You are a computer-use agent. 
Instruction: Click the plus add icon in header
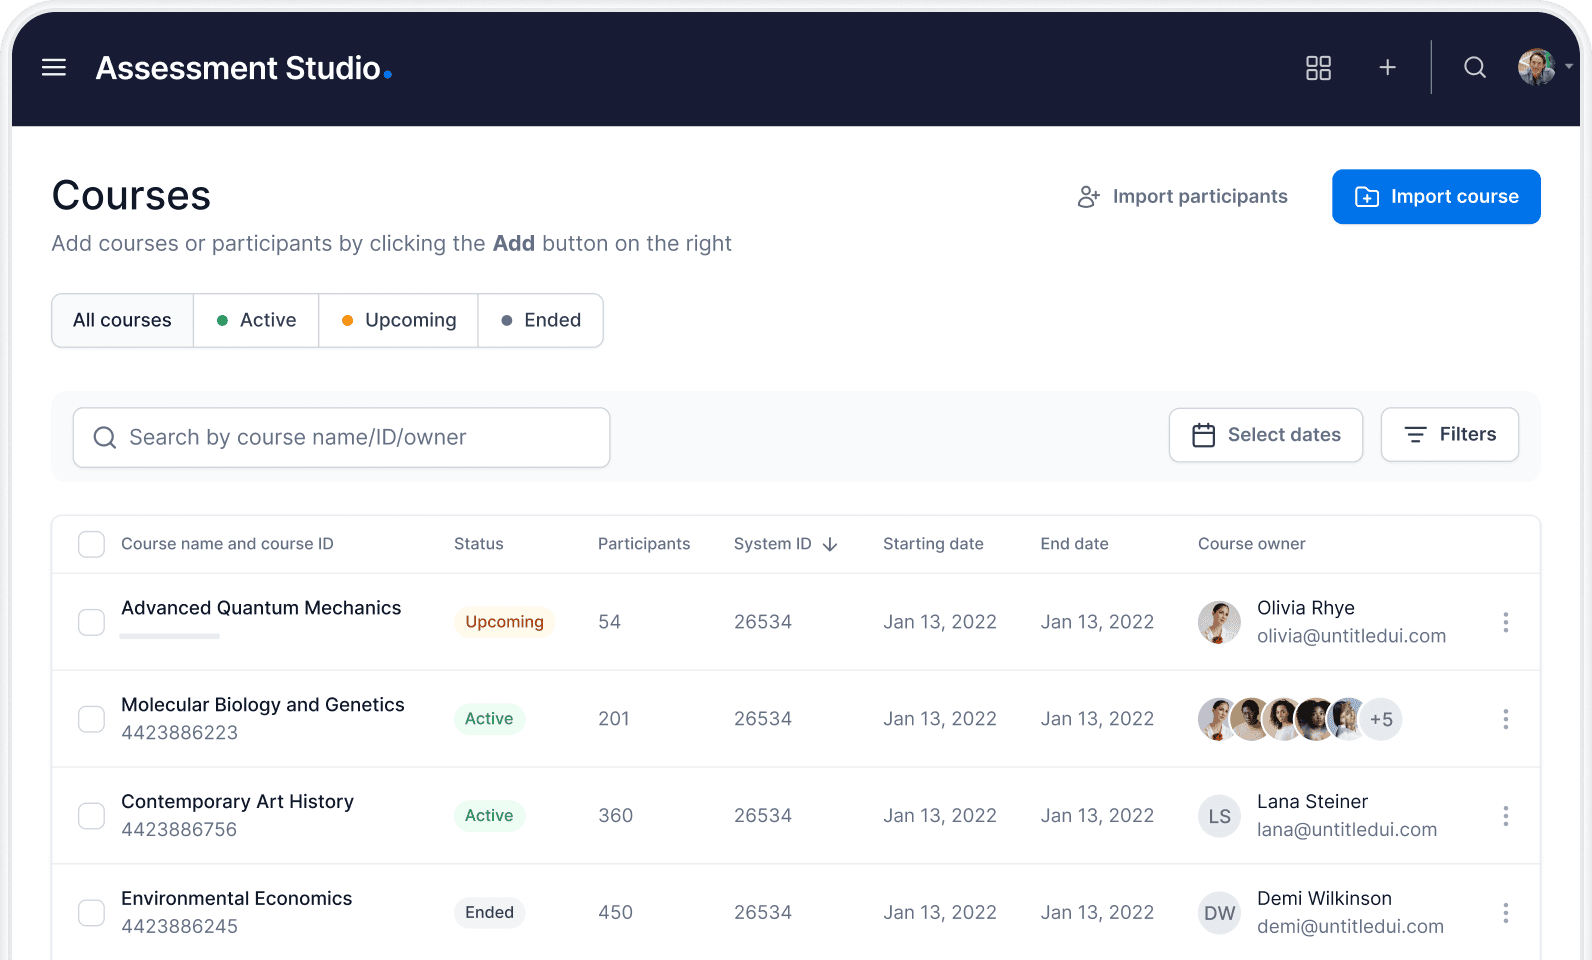coord(1387,67)
